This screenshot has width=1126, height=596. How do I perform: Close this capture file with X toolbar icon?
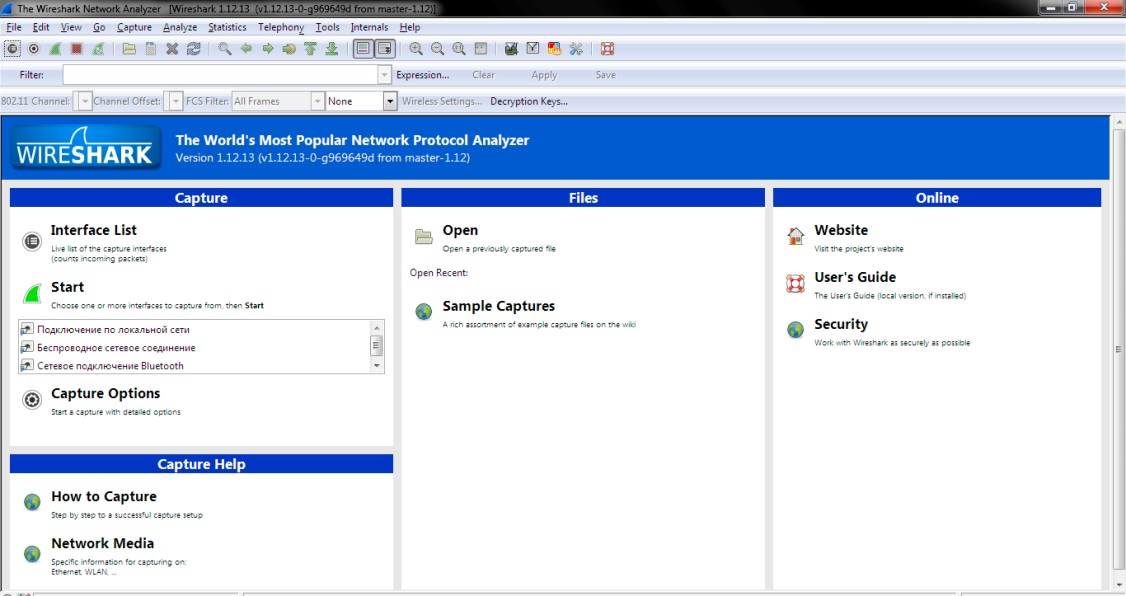coord(172,49)
